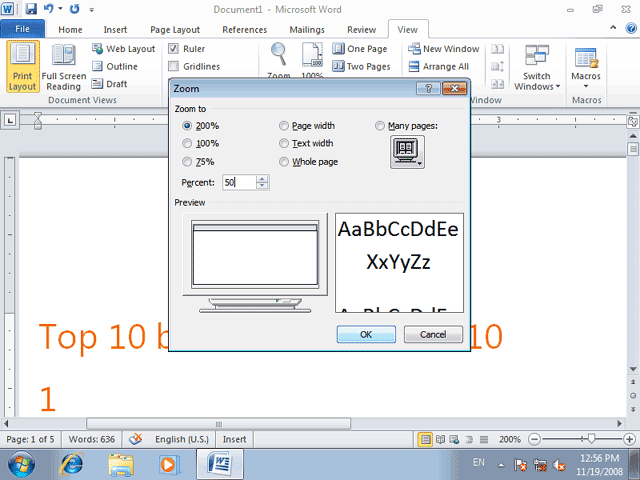Select Print Layout view

[22, 67]
